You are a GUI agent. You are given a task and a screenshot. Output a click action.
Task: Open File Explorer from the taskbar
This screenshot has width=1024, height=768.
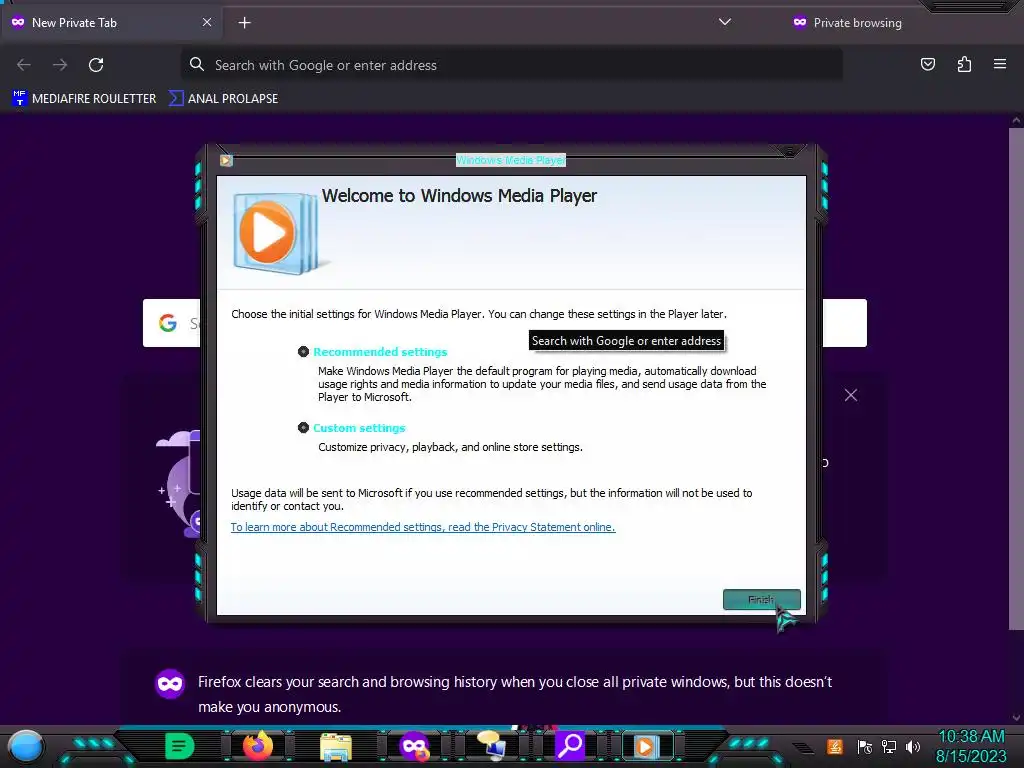[x=336, y=746]
